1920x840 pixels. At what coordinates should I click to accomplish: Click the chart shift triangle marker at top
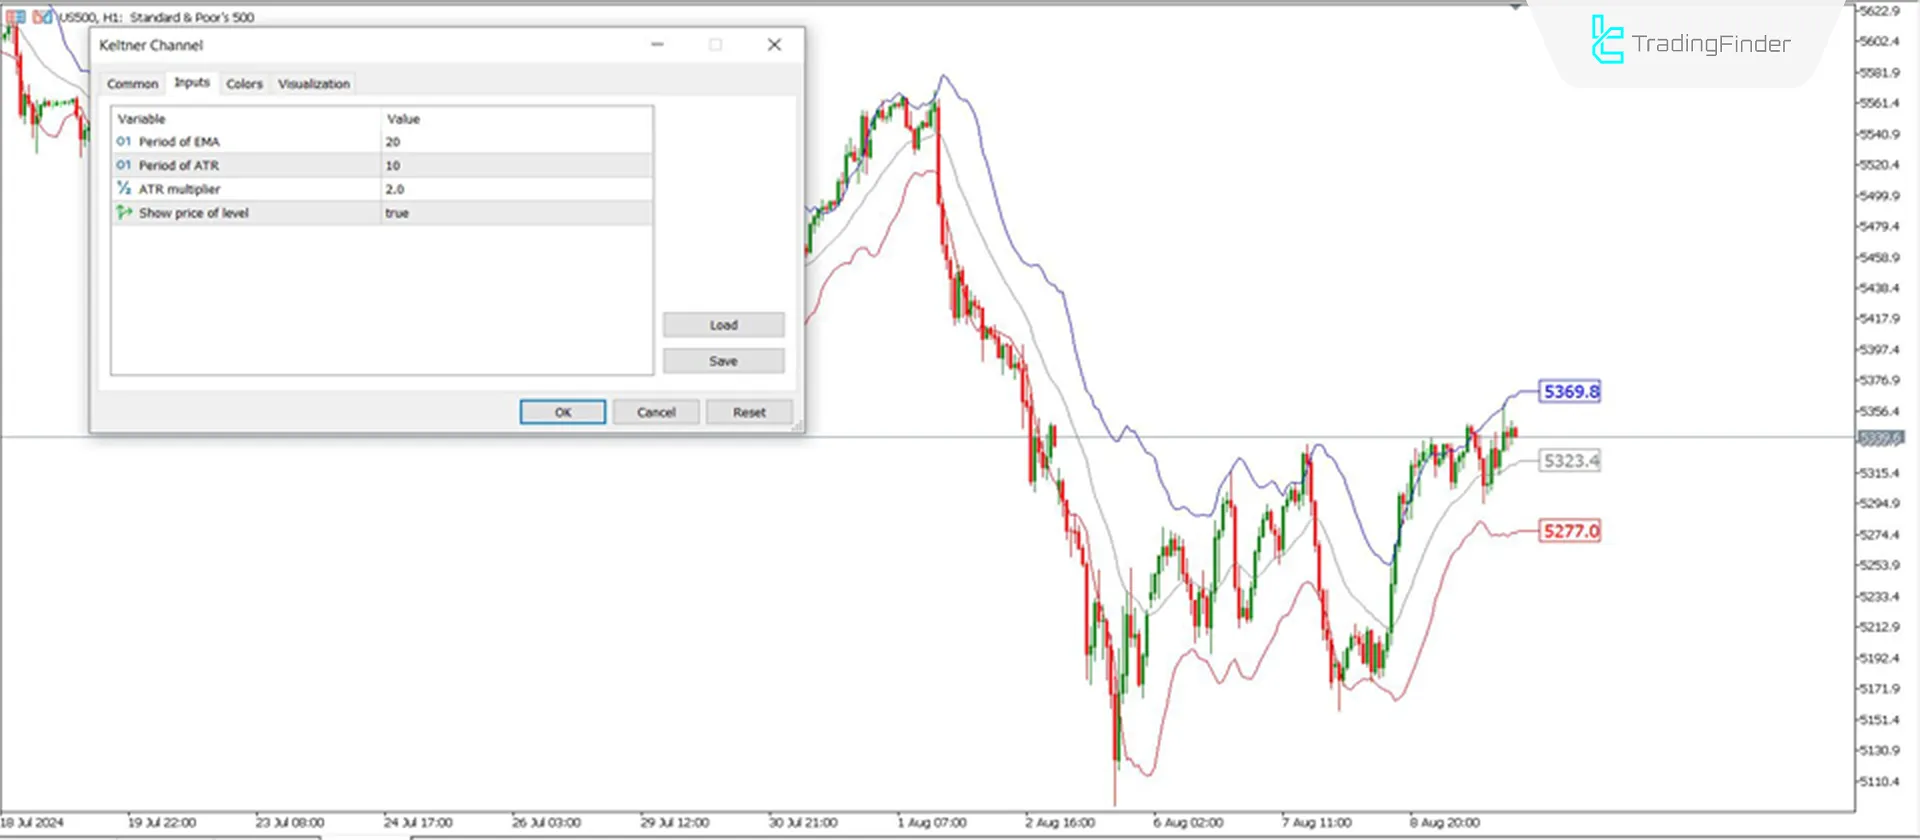[1516, 8]
